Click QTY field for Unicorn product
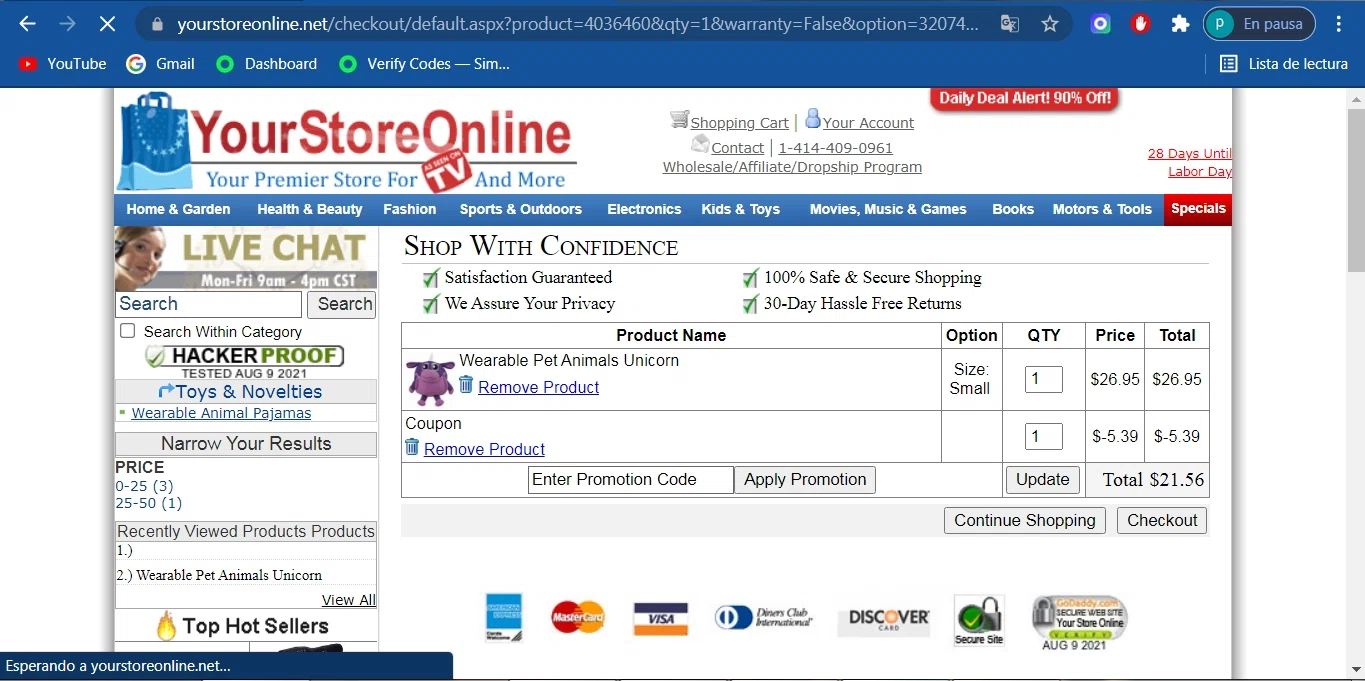The width and height of the screenshot is (1365, 681). 1043,379
